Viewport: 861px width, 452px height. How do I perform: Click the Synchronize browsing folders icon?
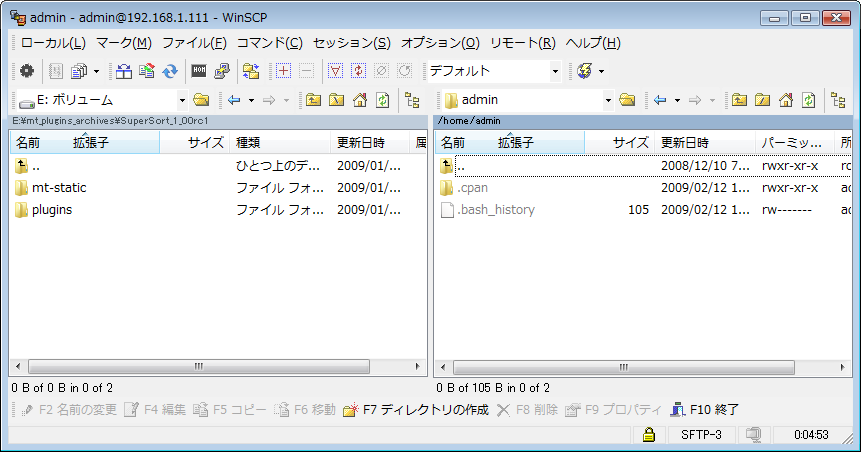[251, 71]
